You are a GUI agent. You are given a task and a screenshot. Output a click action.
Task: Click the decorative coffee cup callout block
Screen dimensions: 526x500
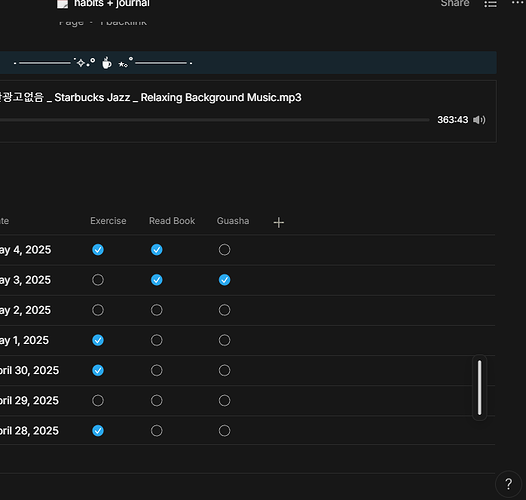pos(248,63)
